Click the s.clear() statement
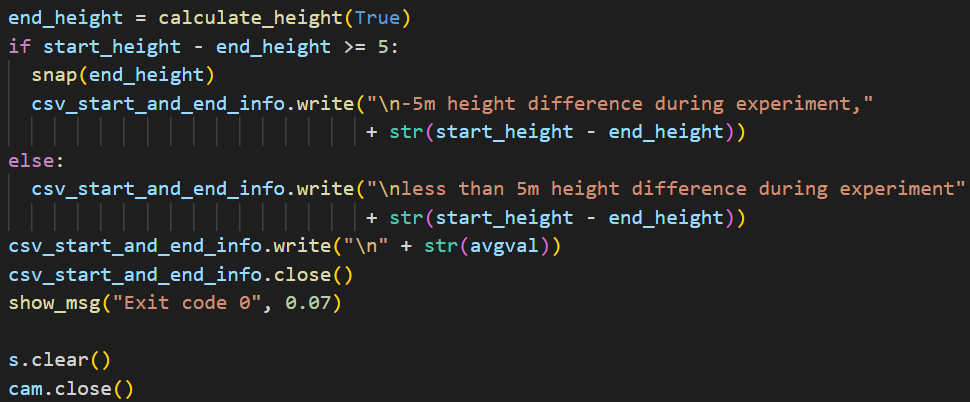Screen dimensions: 970x402 (60, 359)
